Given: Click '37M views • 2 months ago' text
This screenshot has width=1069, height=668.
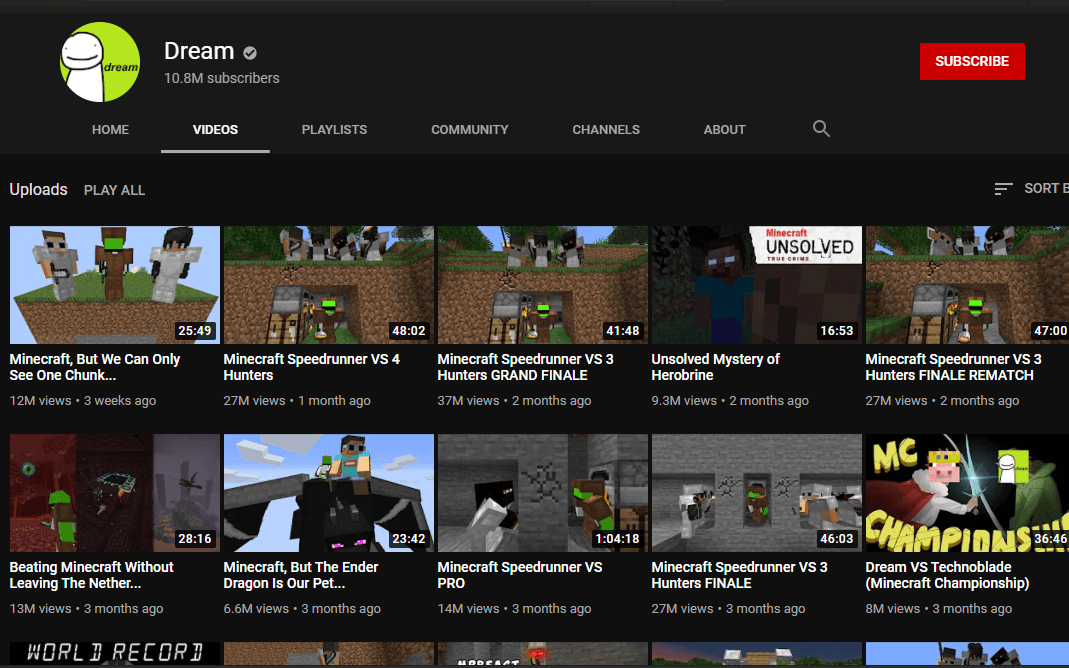Looking at the screenshot, I should [x=514, y=401].
